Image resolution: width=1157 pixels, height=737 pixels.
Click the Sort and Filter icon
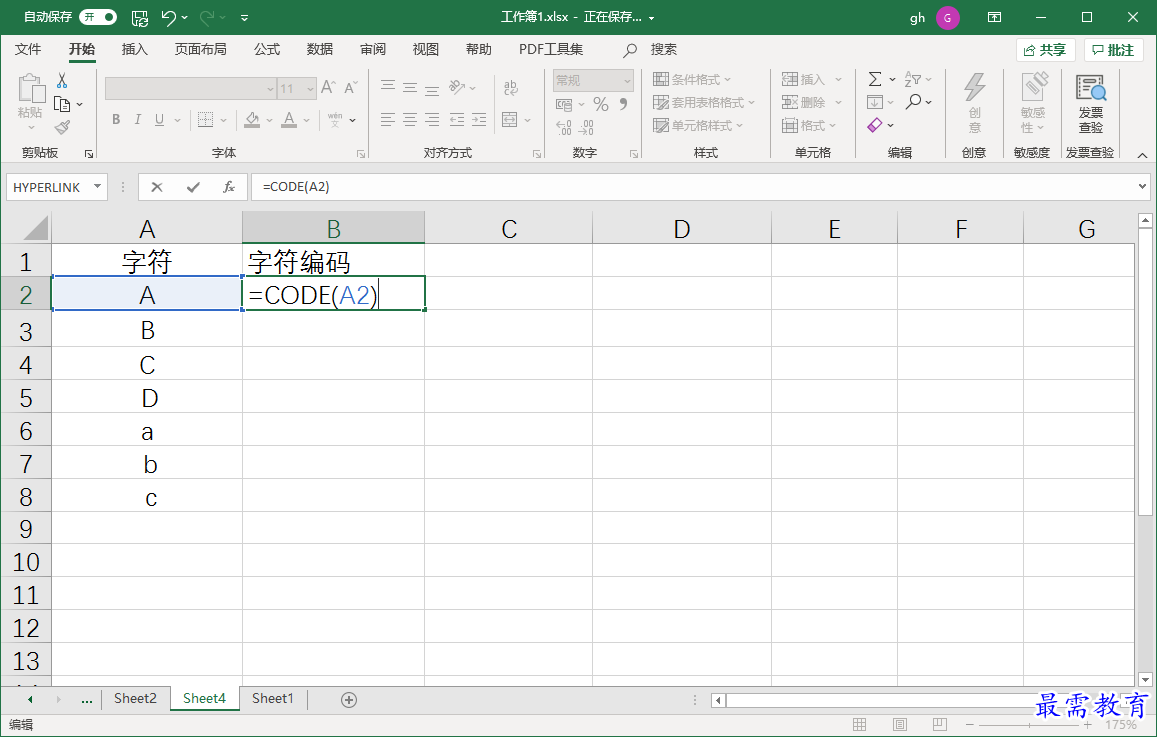point(913,79)
